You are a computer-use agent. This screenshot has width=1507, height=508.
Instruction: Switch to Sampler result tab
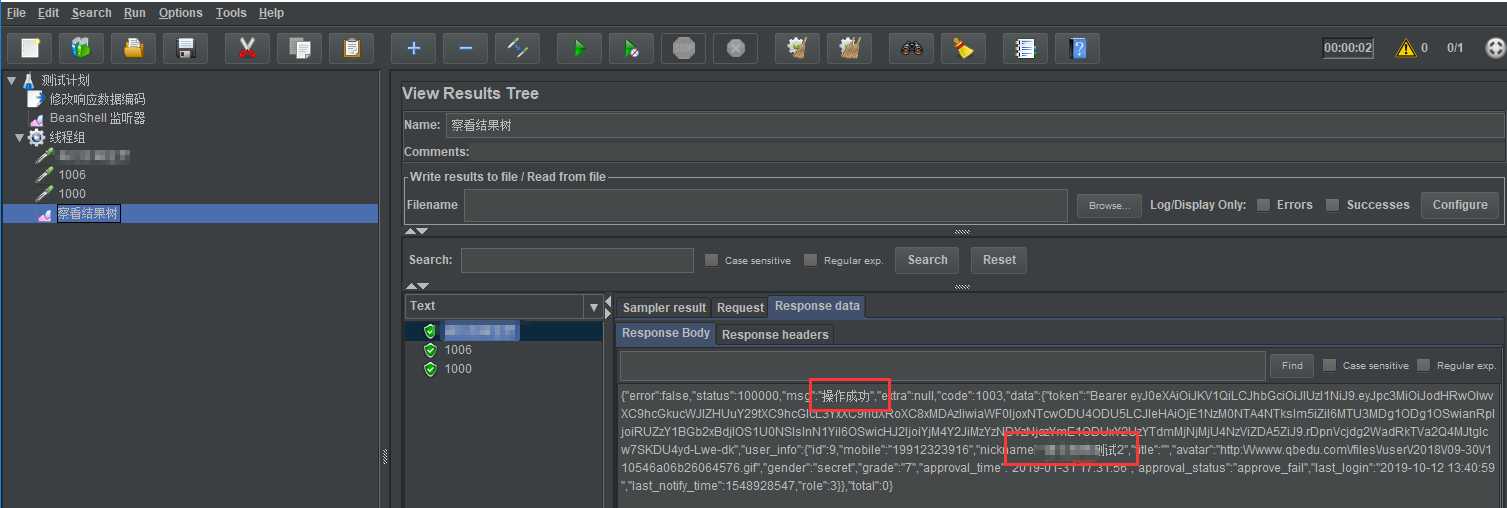point(664,308)
